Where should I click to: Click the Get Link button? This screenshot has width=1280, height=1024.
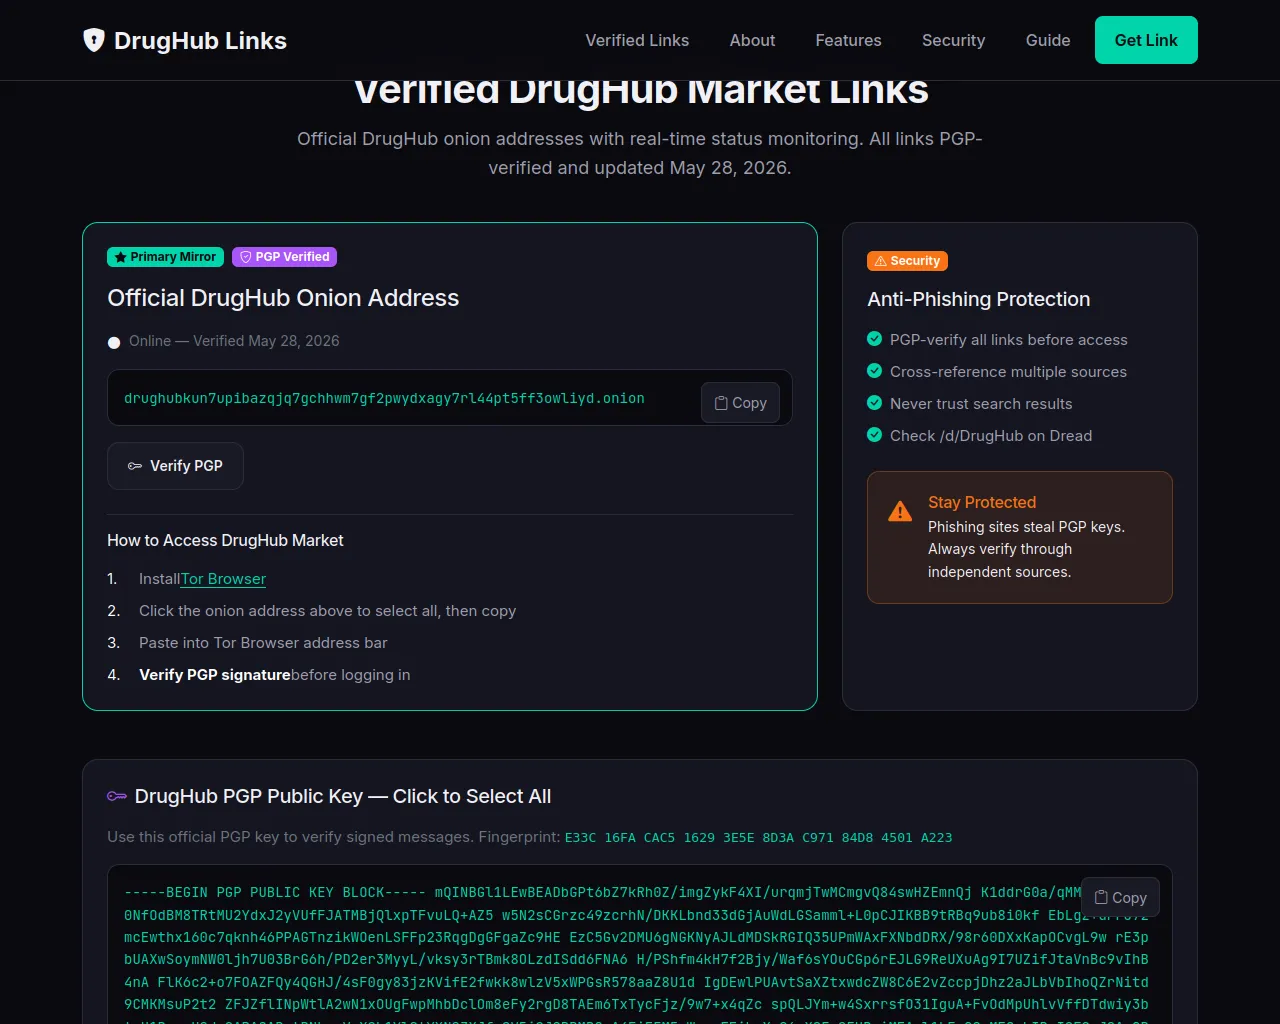point(1146,40)
